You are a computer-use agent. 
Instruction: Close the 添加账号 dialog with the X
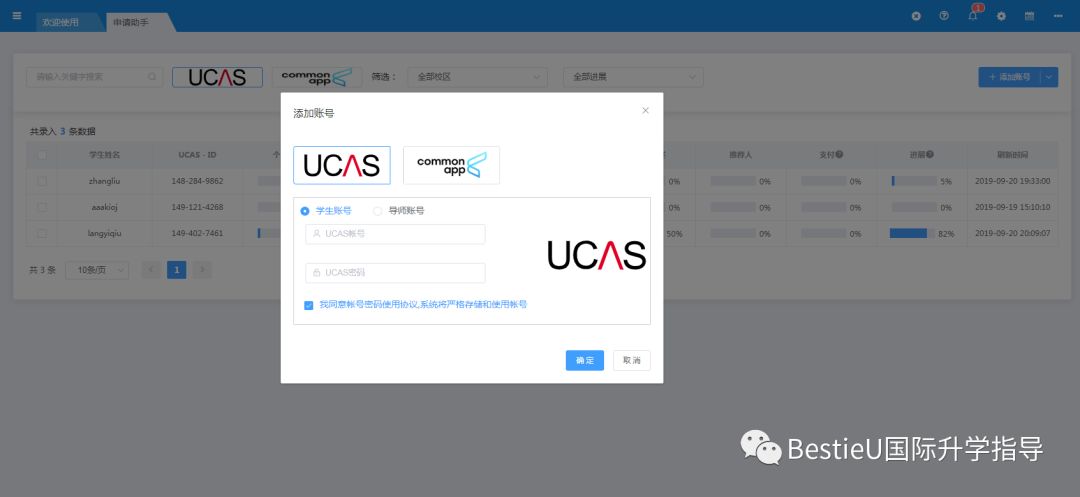pos(645,110)
